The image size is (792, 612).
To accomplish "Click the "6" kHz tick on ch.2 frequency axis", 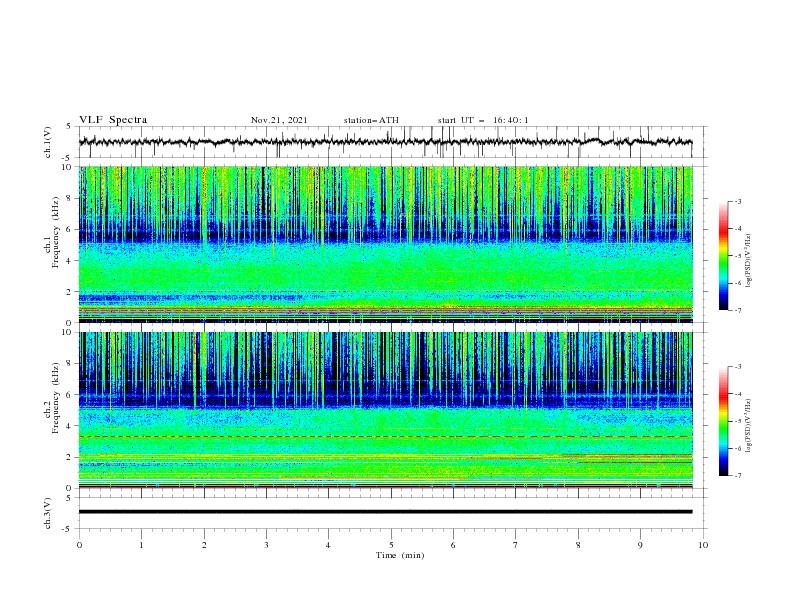I will coord(70,395).
